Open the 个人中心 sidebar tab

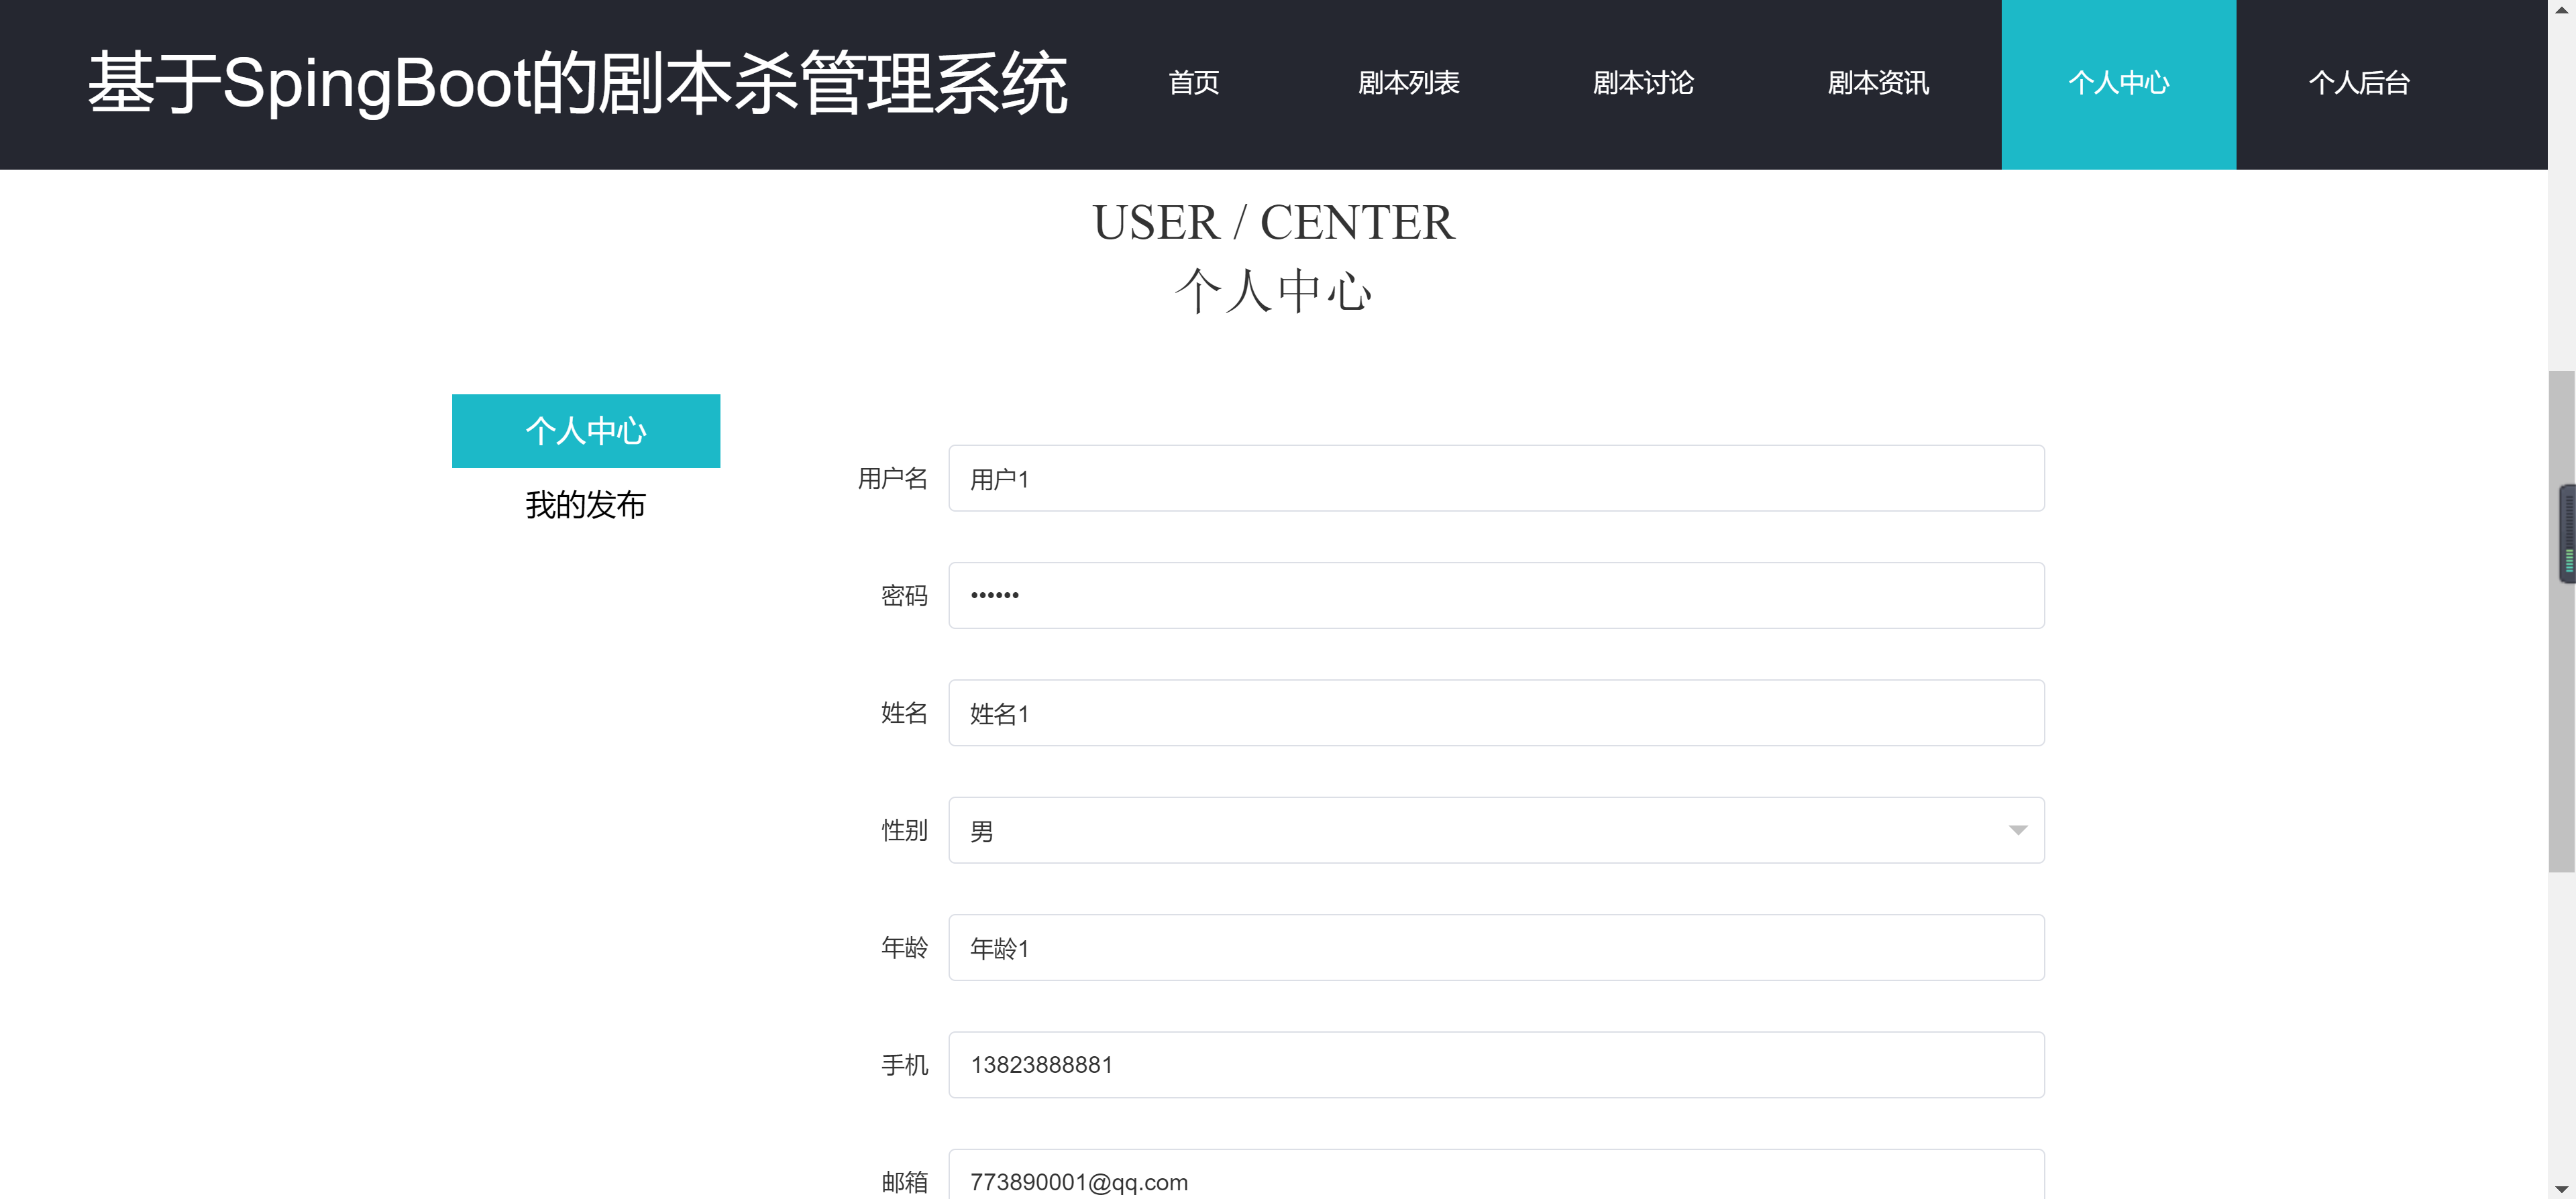pos(586,430)
